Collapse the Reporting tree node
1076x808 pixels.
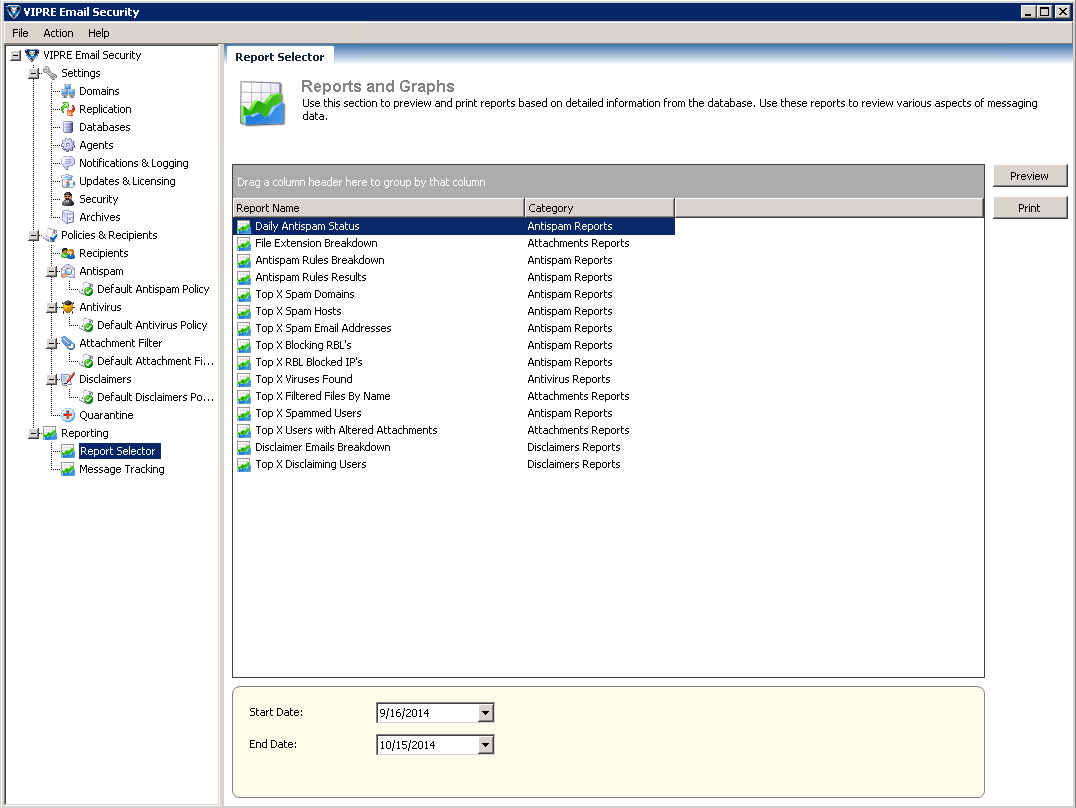click(33, 434)
